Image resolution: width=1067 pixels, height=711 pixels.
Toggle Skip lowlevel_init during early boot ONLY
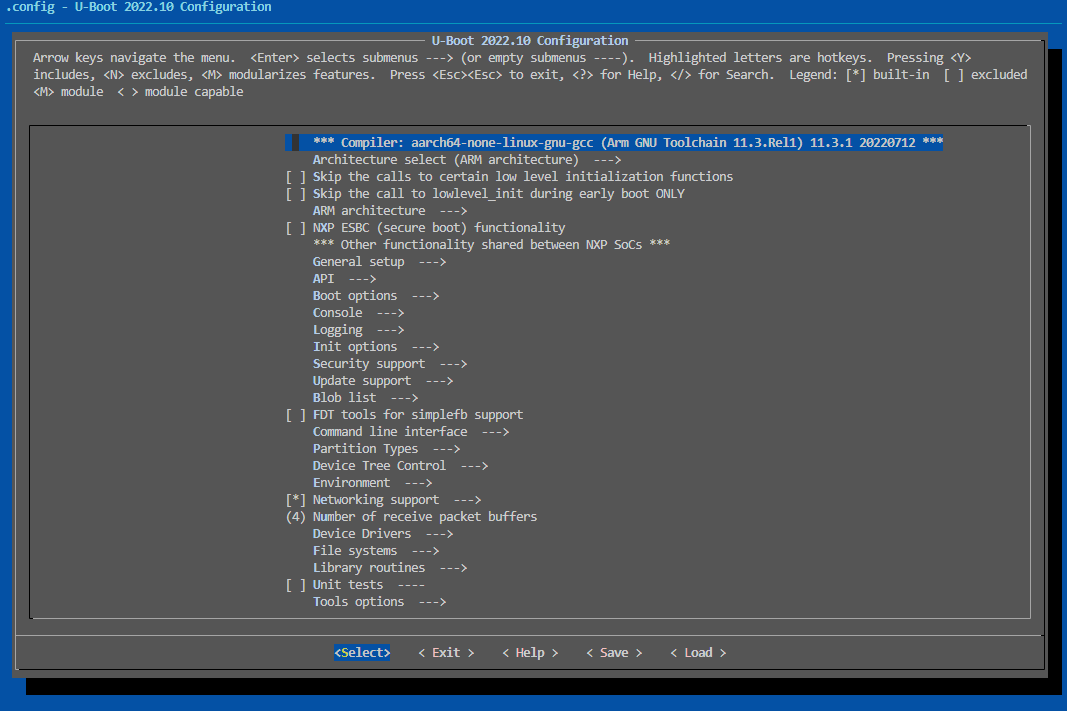(485, 194)
